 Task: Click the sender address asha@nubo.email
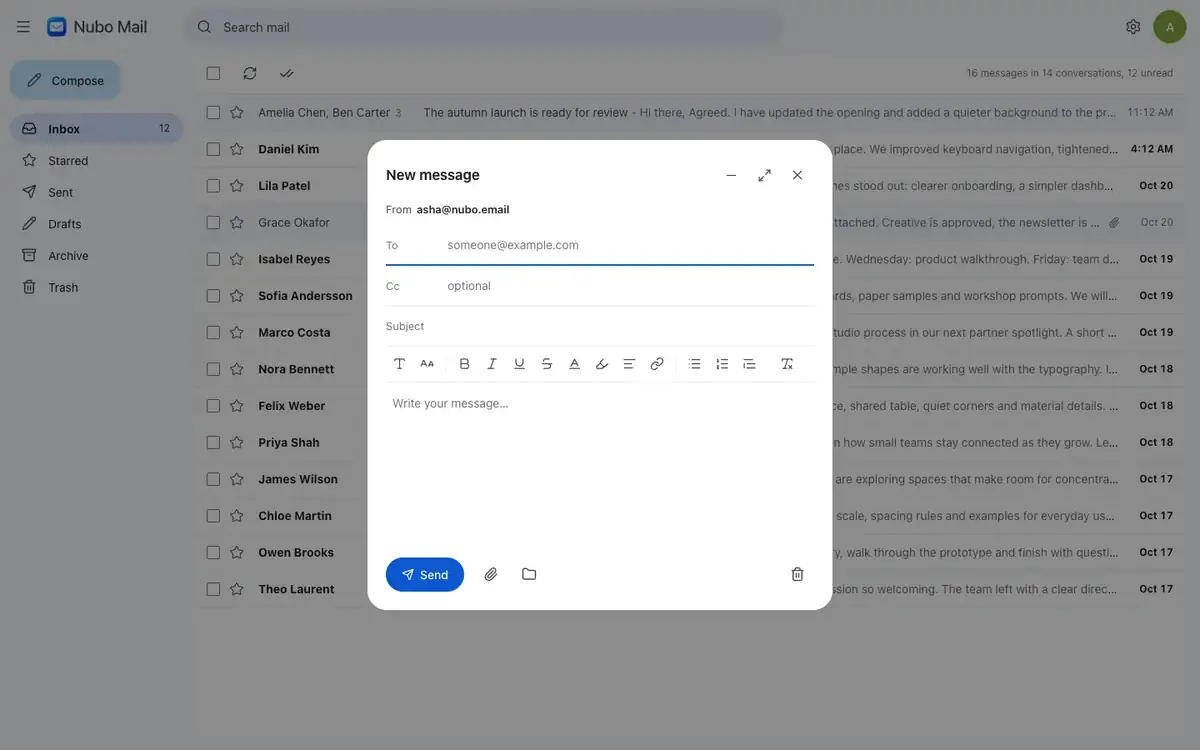pyautogui.click(x=463, y=210)
